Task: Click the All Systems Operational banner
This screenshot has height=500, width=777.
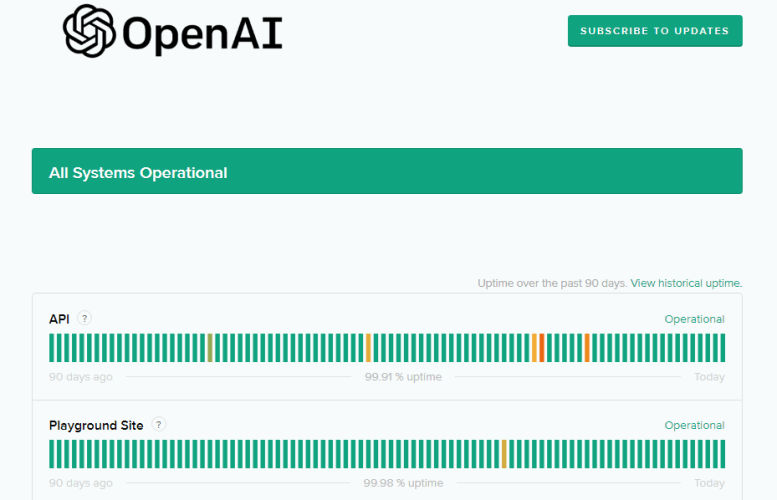Action: click(x=387, y=171)
